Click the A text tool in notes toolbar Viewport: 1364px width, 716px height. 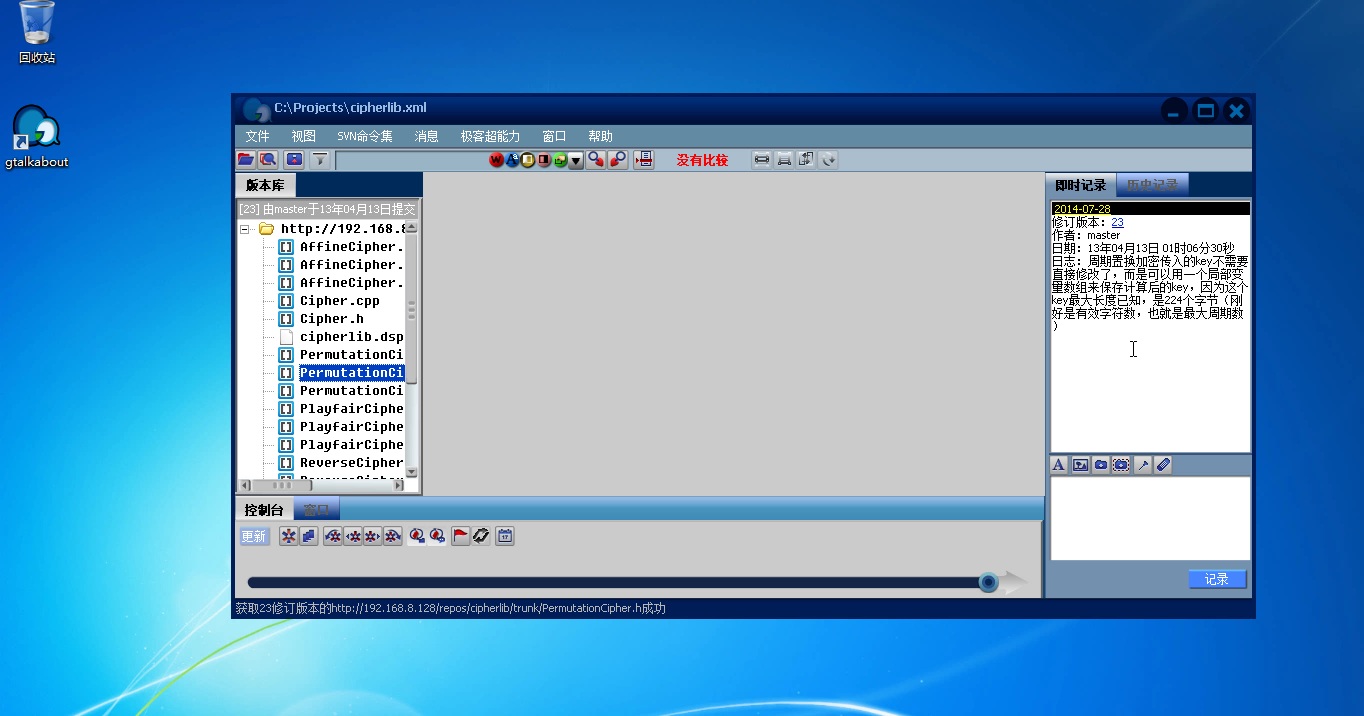pyautogui.click(x=1059, y=465)
